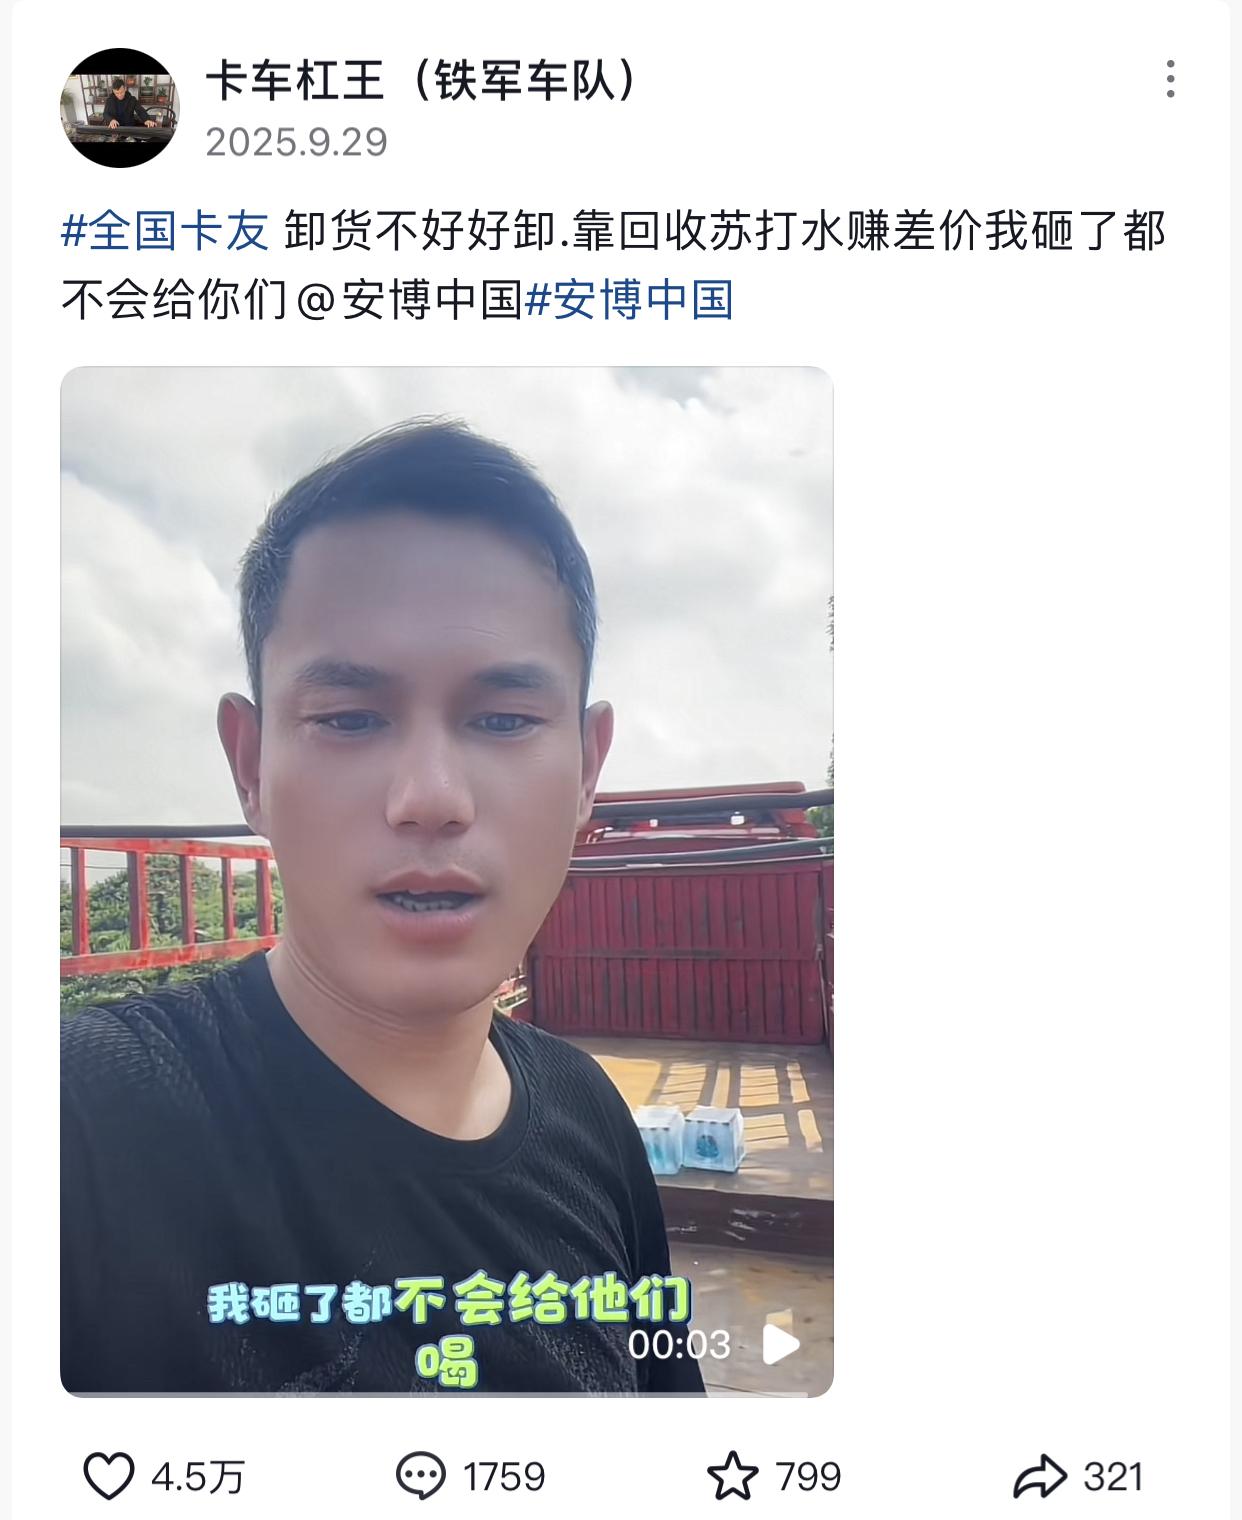Viewport: 1242px width, 1520px height.
Task: Open the @安博中国 mention
Action: (409, 299)
